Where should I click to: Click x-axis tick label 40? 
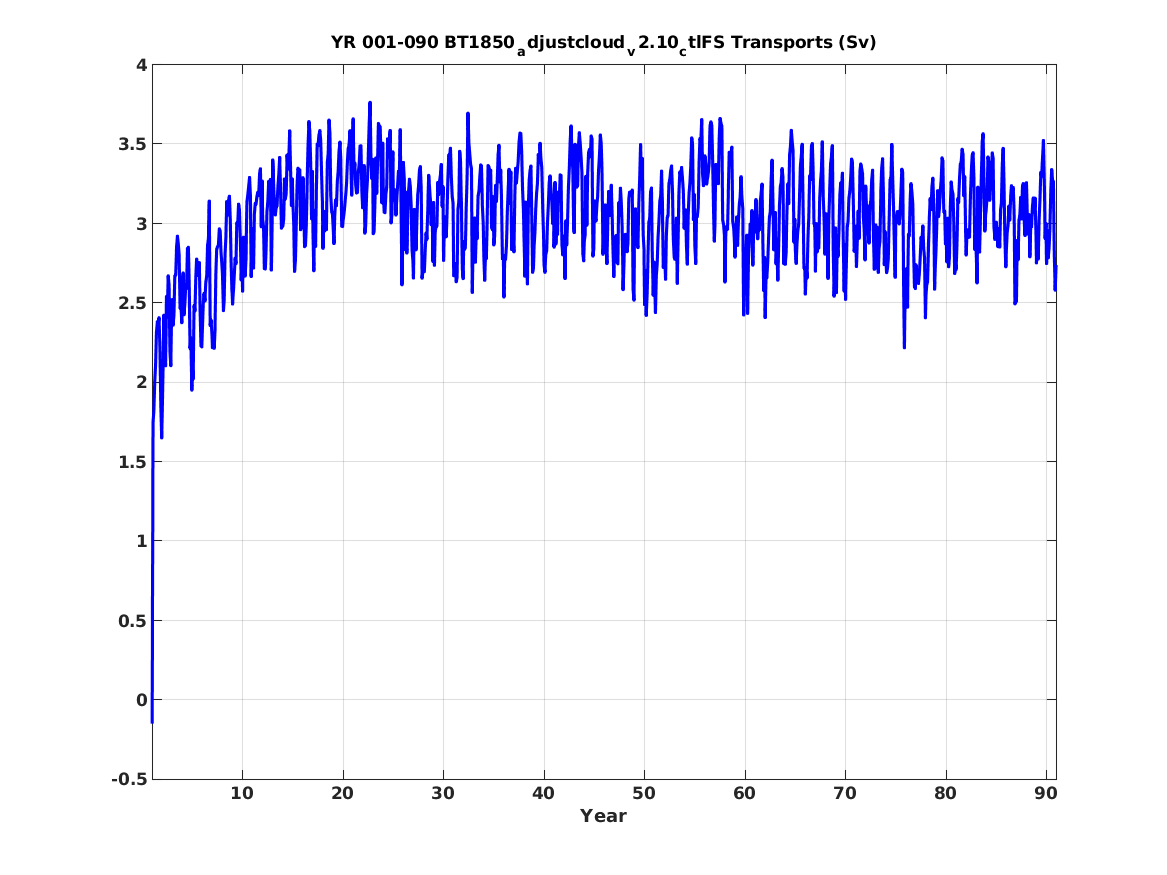click(543, 794)
